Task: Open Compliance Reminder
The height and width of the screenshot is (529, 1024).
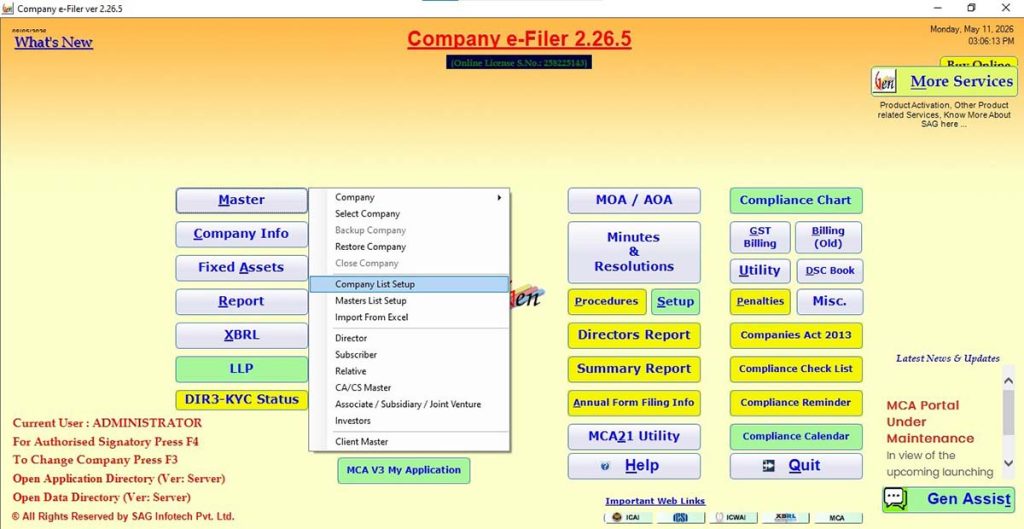Action: tap(796, 403)
